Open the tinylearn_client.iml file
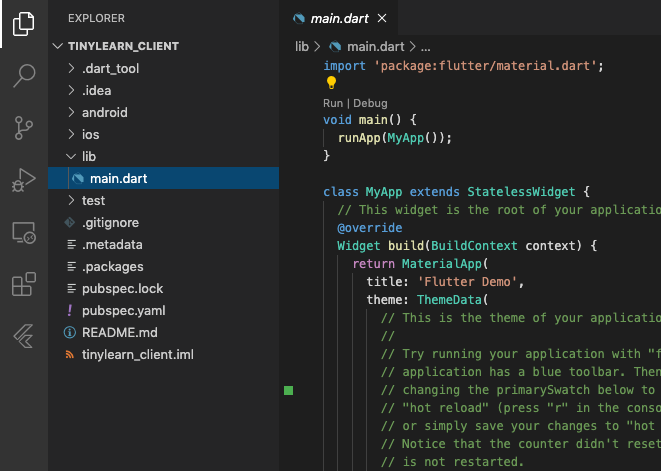661x471 pixels. click(164, 354)
